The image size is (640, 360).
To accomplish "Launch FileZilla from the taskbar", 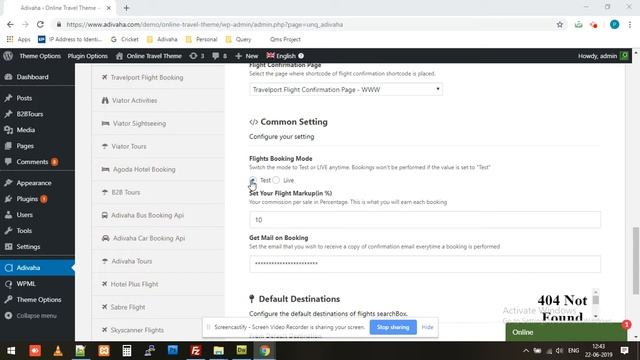I will 196,351.
